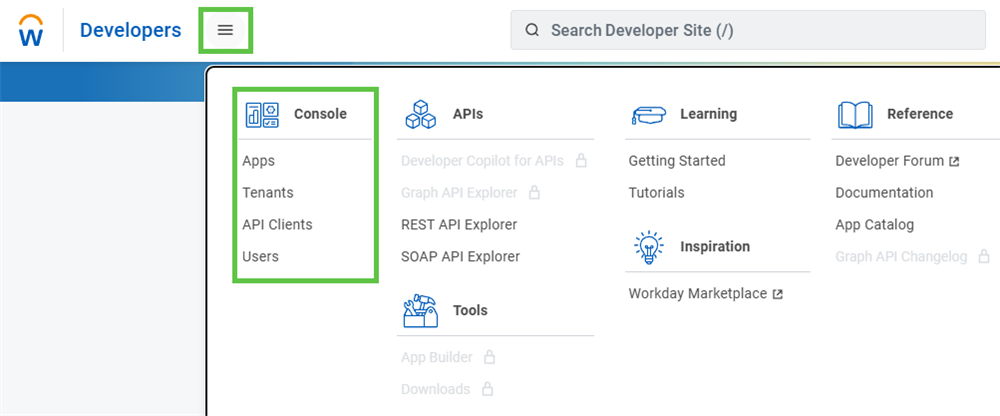This screenshot has height=416, width=1000.
Task: Focus the Search Developer Site field
Action: [x=748, y=30]
